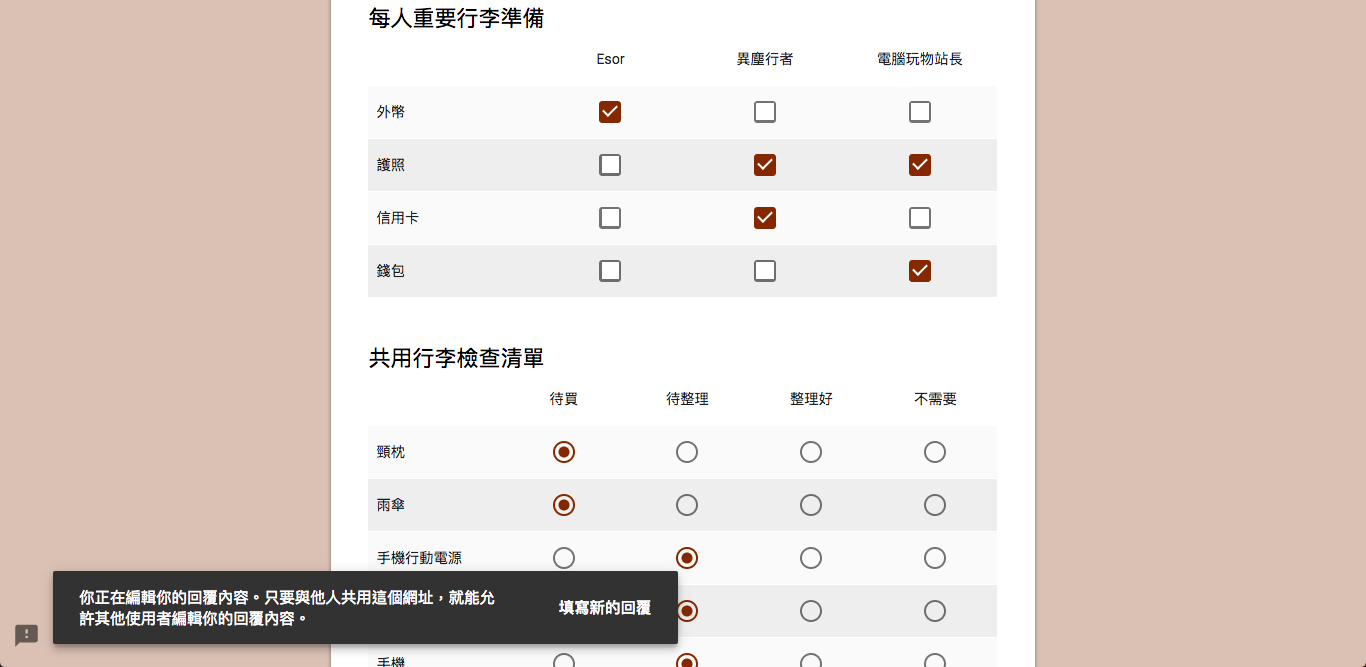
Task: Check 錢包 for 異塵行者
Action: (765, 271)
